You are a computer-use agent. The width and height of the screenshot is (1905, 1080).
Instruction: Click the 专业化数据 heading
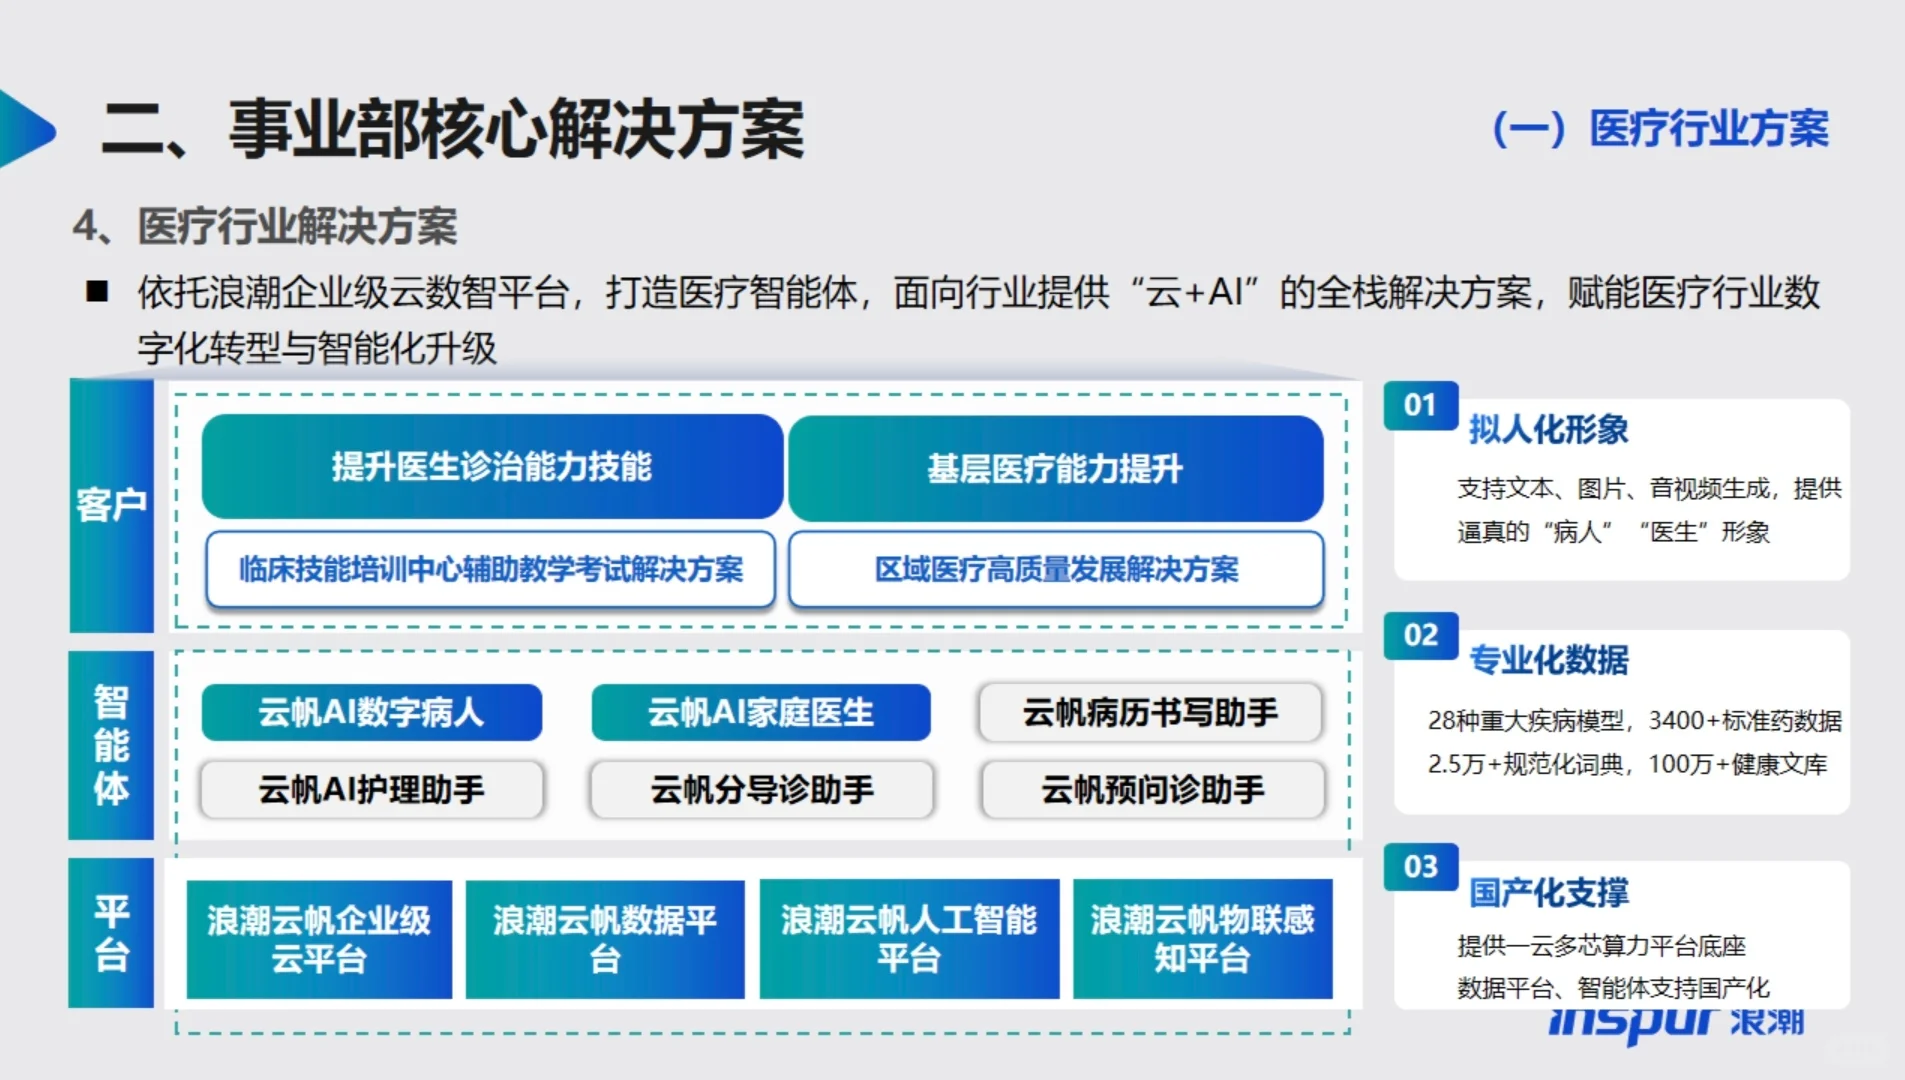pos(1548,660)
